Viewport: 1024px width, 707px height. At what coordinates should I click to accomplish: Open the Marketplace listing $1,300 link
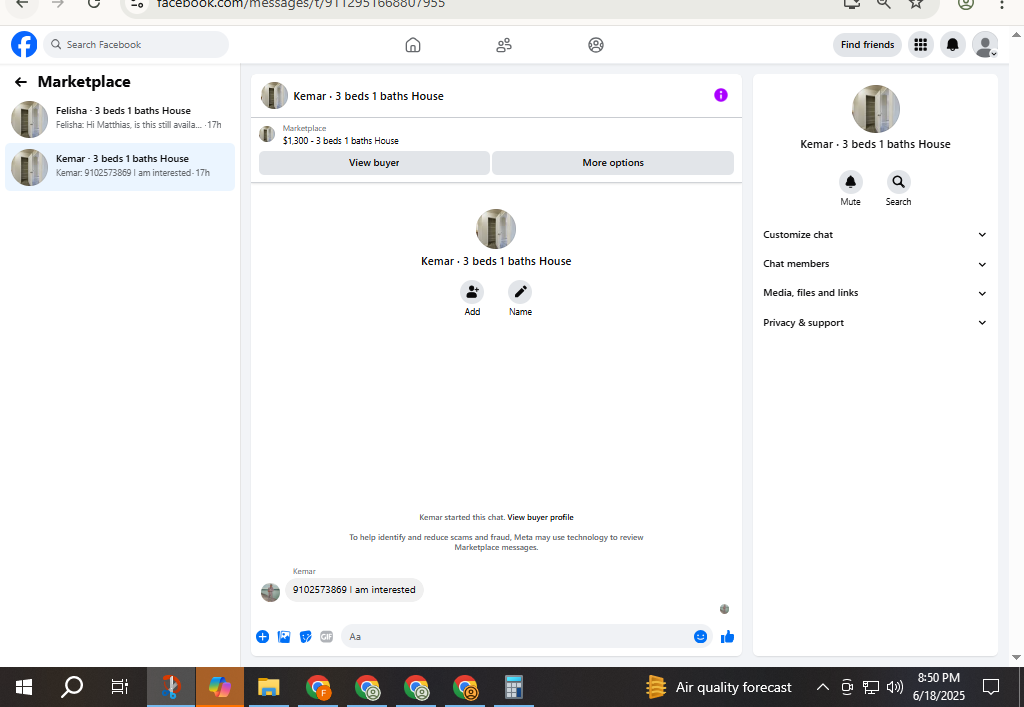[340, 140]
